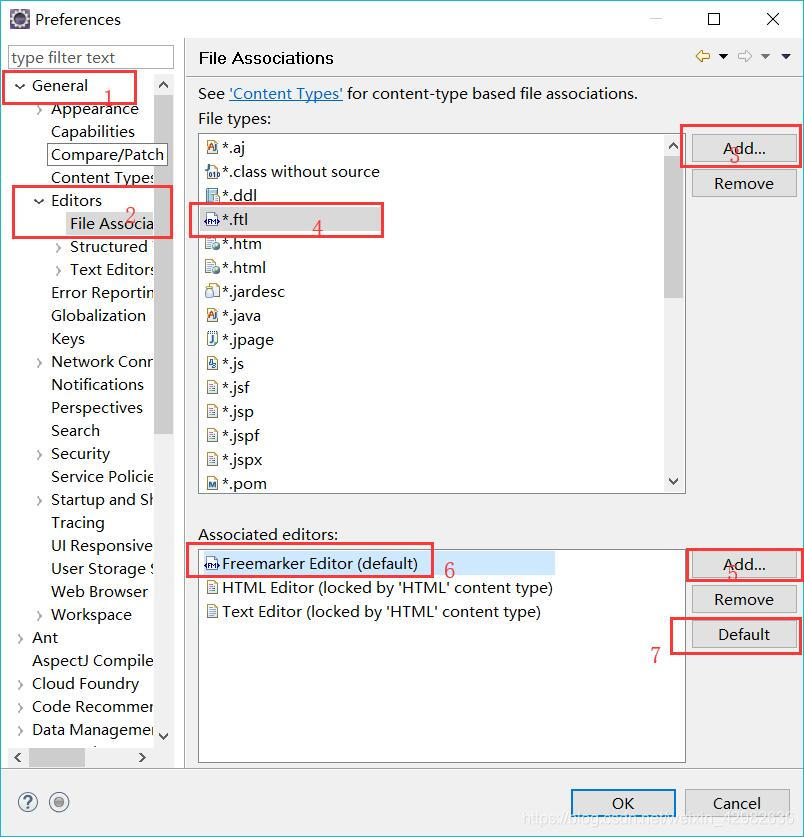
Task: Click Add next to File types list
Action: click(744, 148)
